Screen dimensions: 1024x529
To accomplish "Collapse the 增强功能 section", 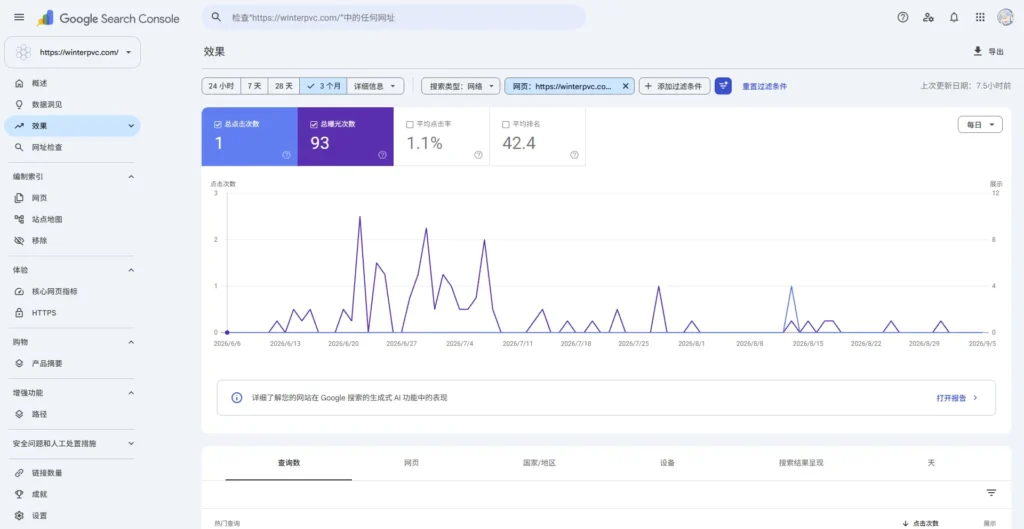I will [131, 393].
